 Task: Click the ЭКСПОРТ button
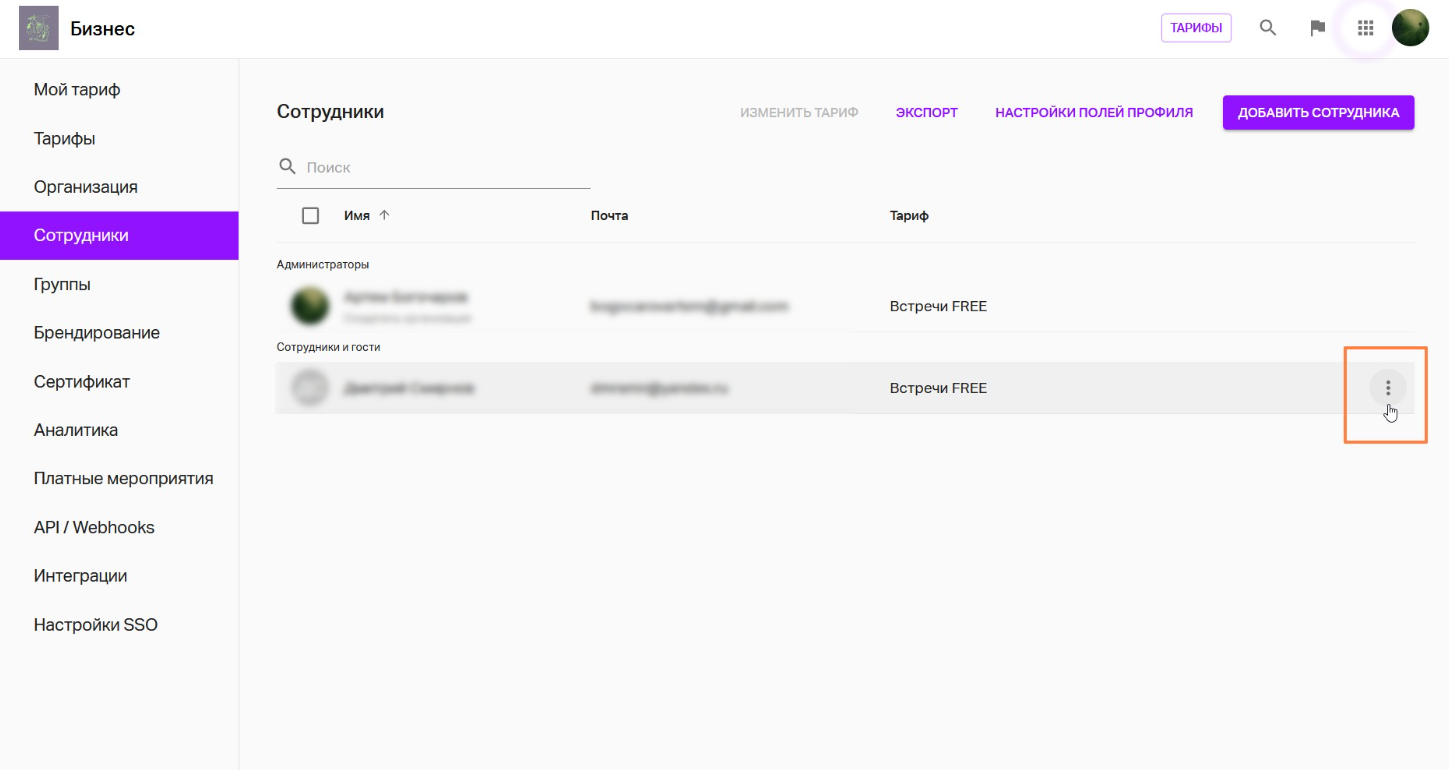coord(927,113)
